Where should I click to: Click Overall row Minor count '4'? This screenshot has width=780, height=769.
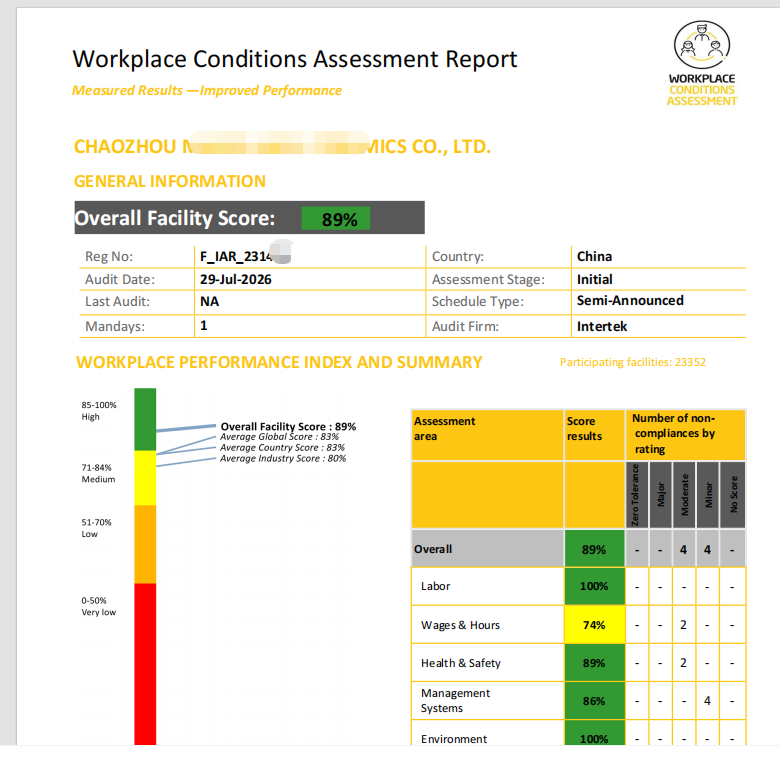point(707,550)
